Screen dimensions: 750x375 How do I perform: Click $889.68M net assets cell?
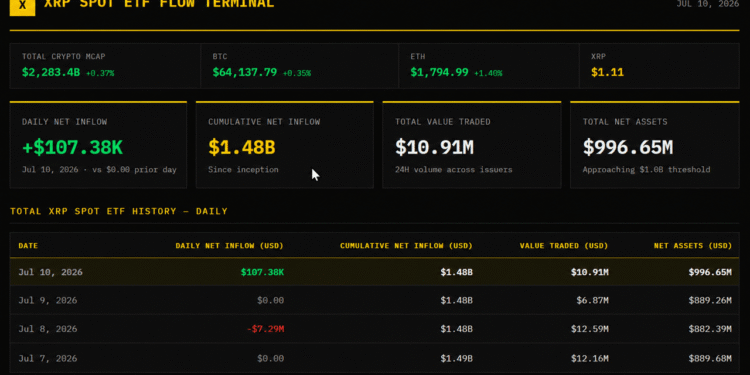(710, 358)
